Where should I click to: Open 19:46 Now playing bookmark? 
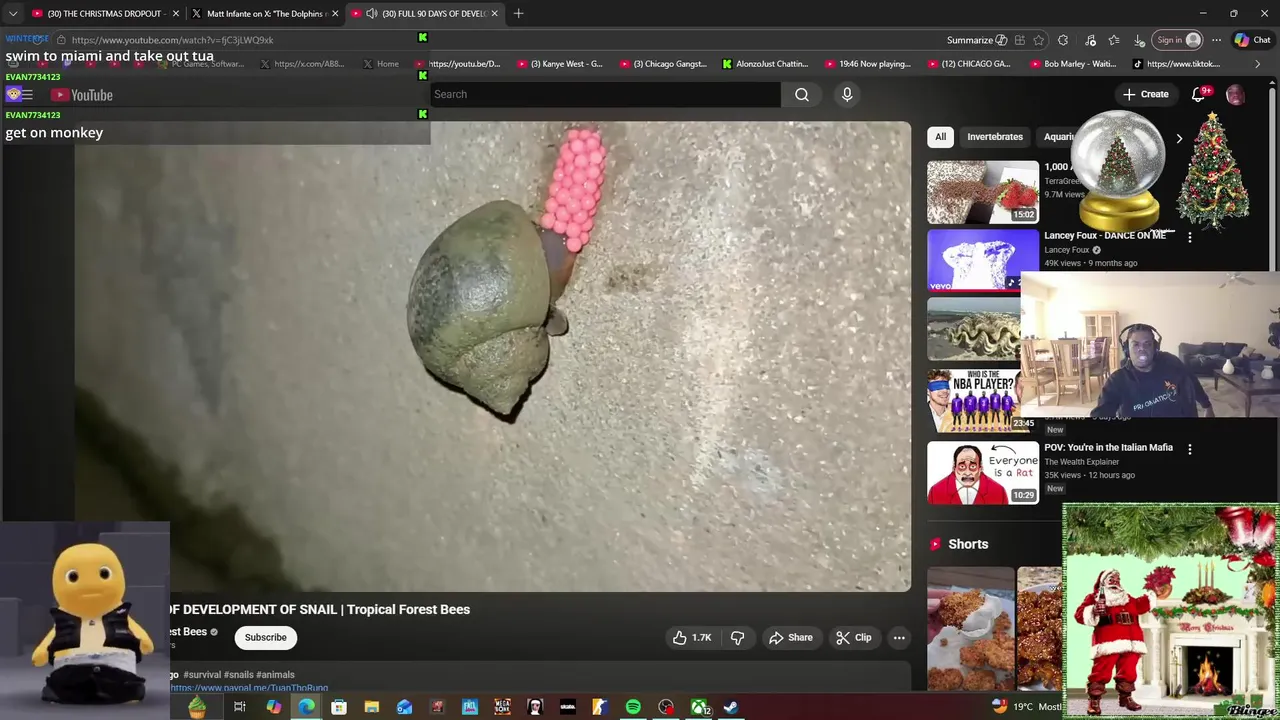pyautogui.click(x=868, y=64)
